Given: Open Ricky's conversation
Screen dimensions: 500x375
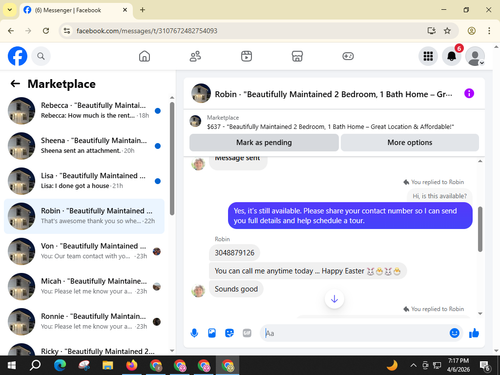Looking at the screenshot, I should tap(84, 349).
